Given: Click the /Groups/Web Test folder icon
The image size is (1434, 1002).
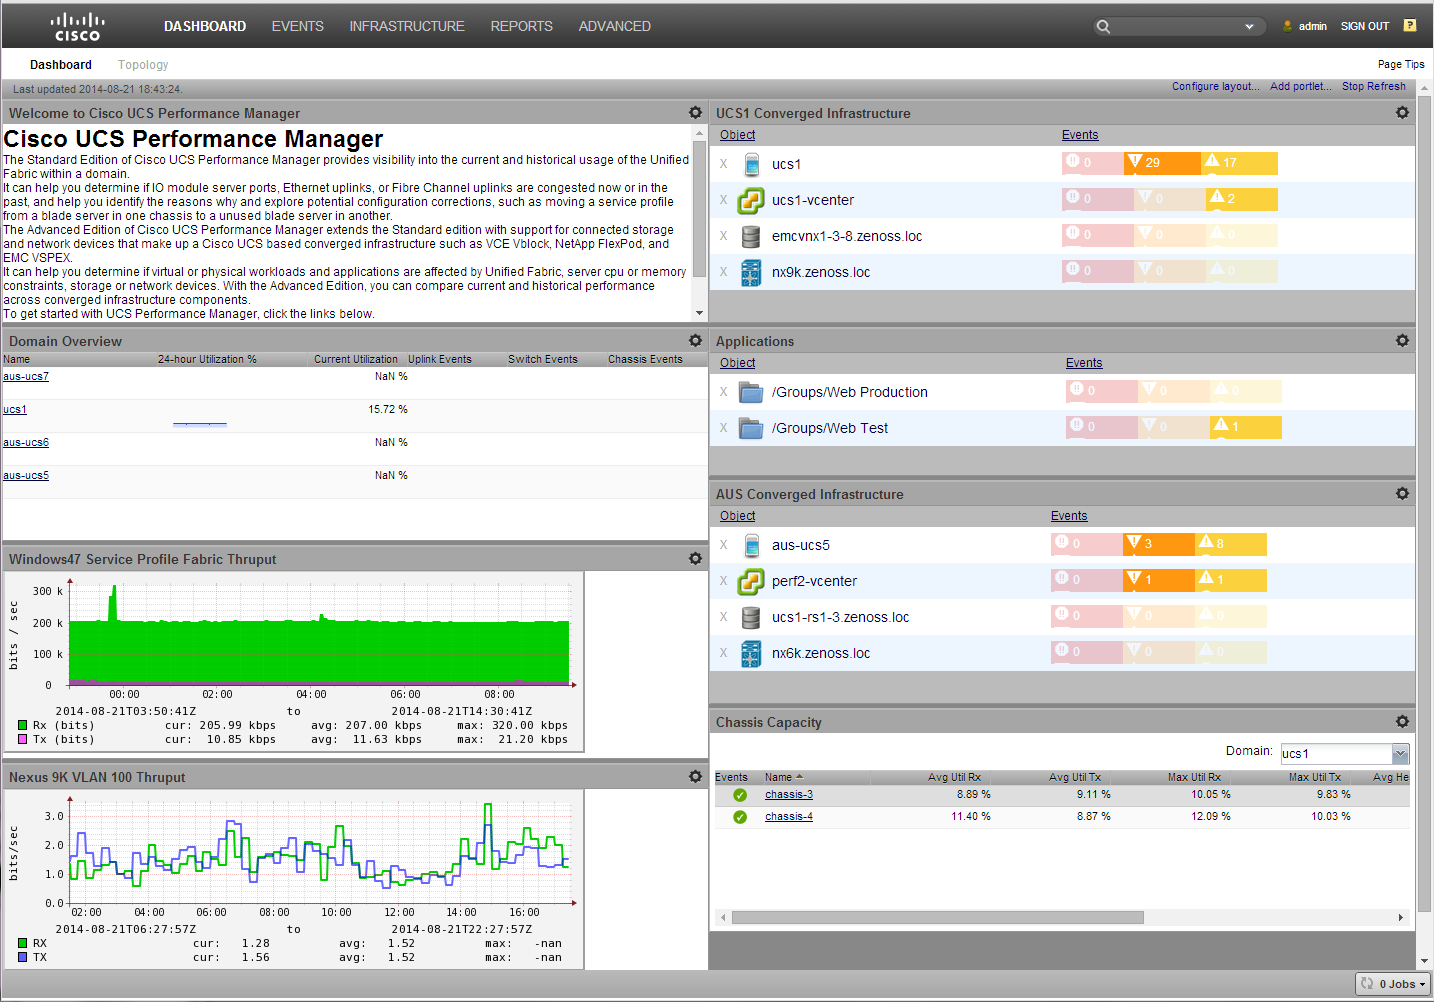Looking at the screenshot, I should [x=751, y=428].
